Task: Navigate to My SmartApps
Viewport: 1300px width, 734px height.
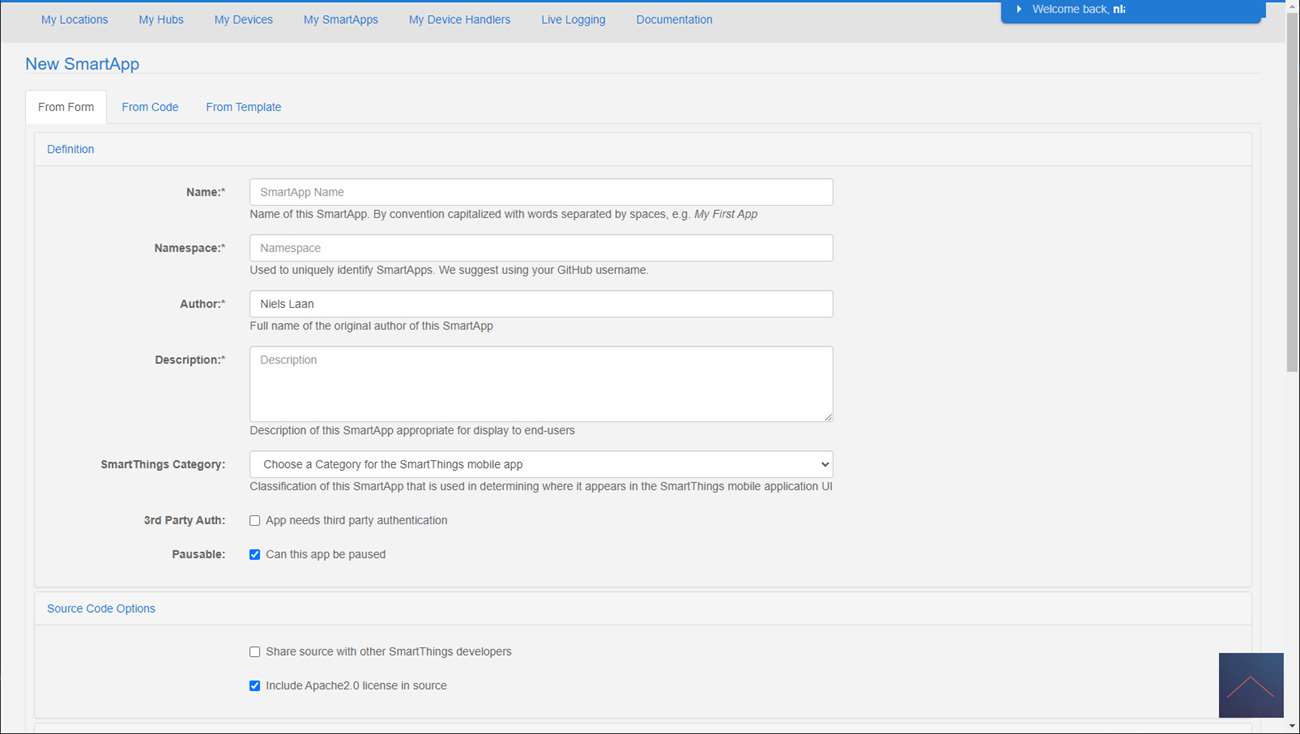Action: (x=341, y=19)
